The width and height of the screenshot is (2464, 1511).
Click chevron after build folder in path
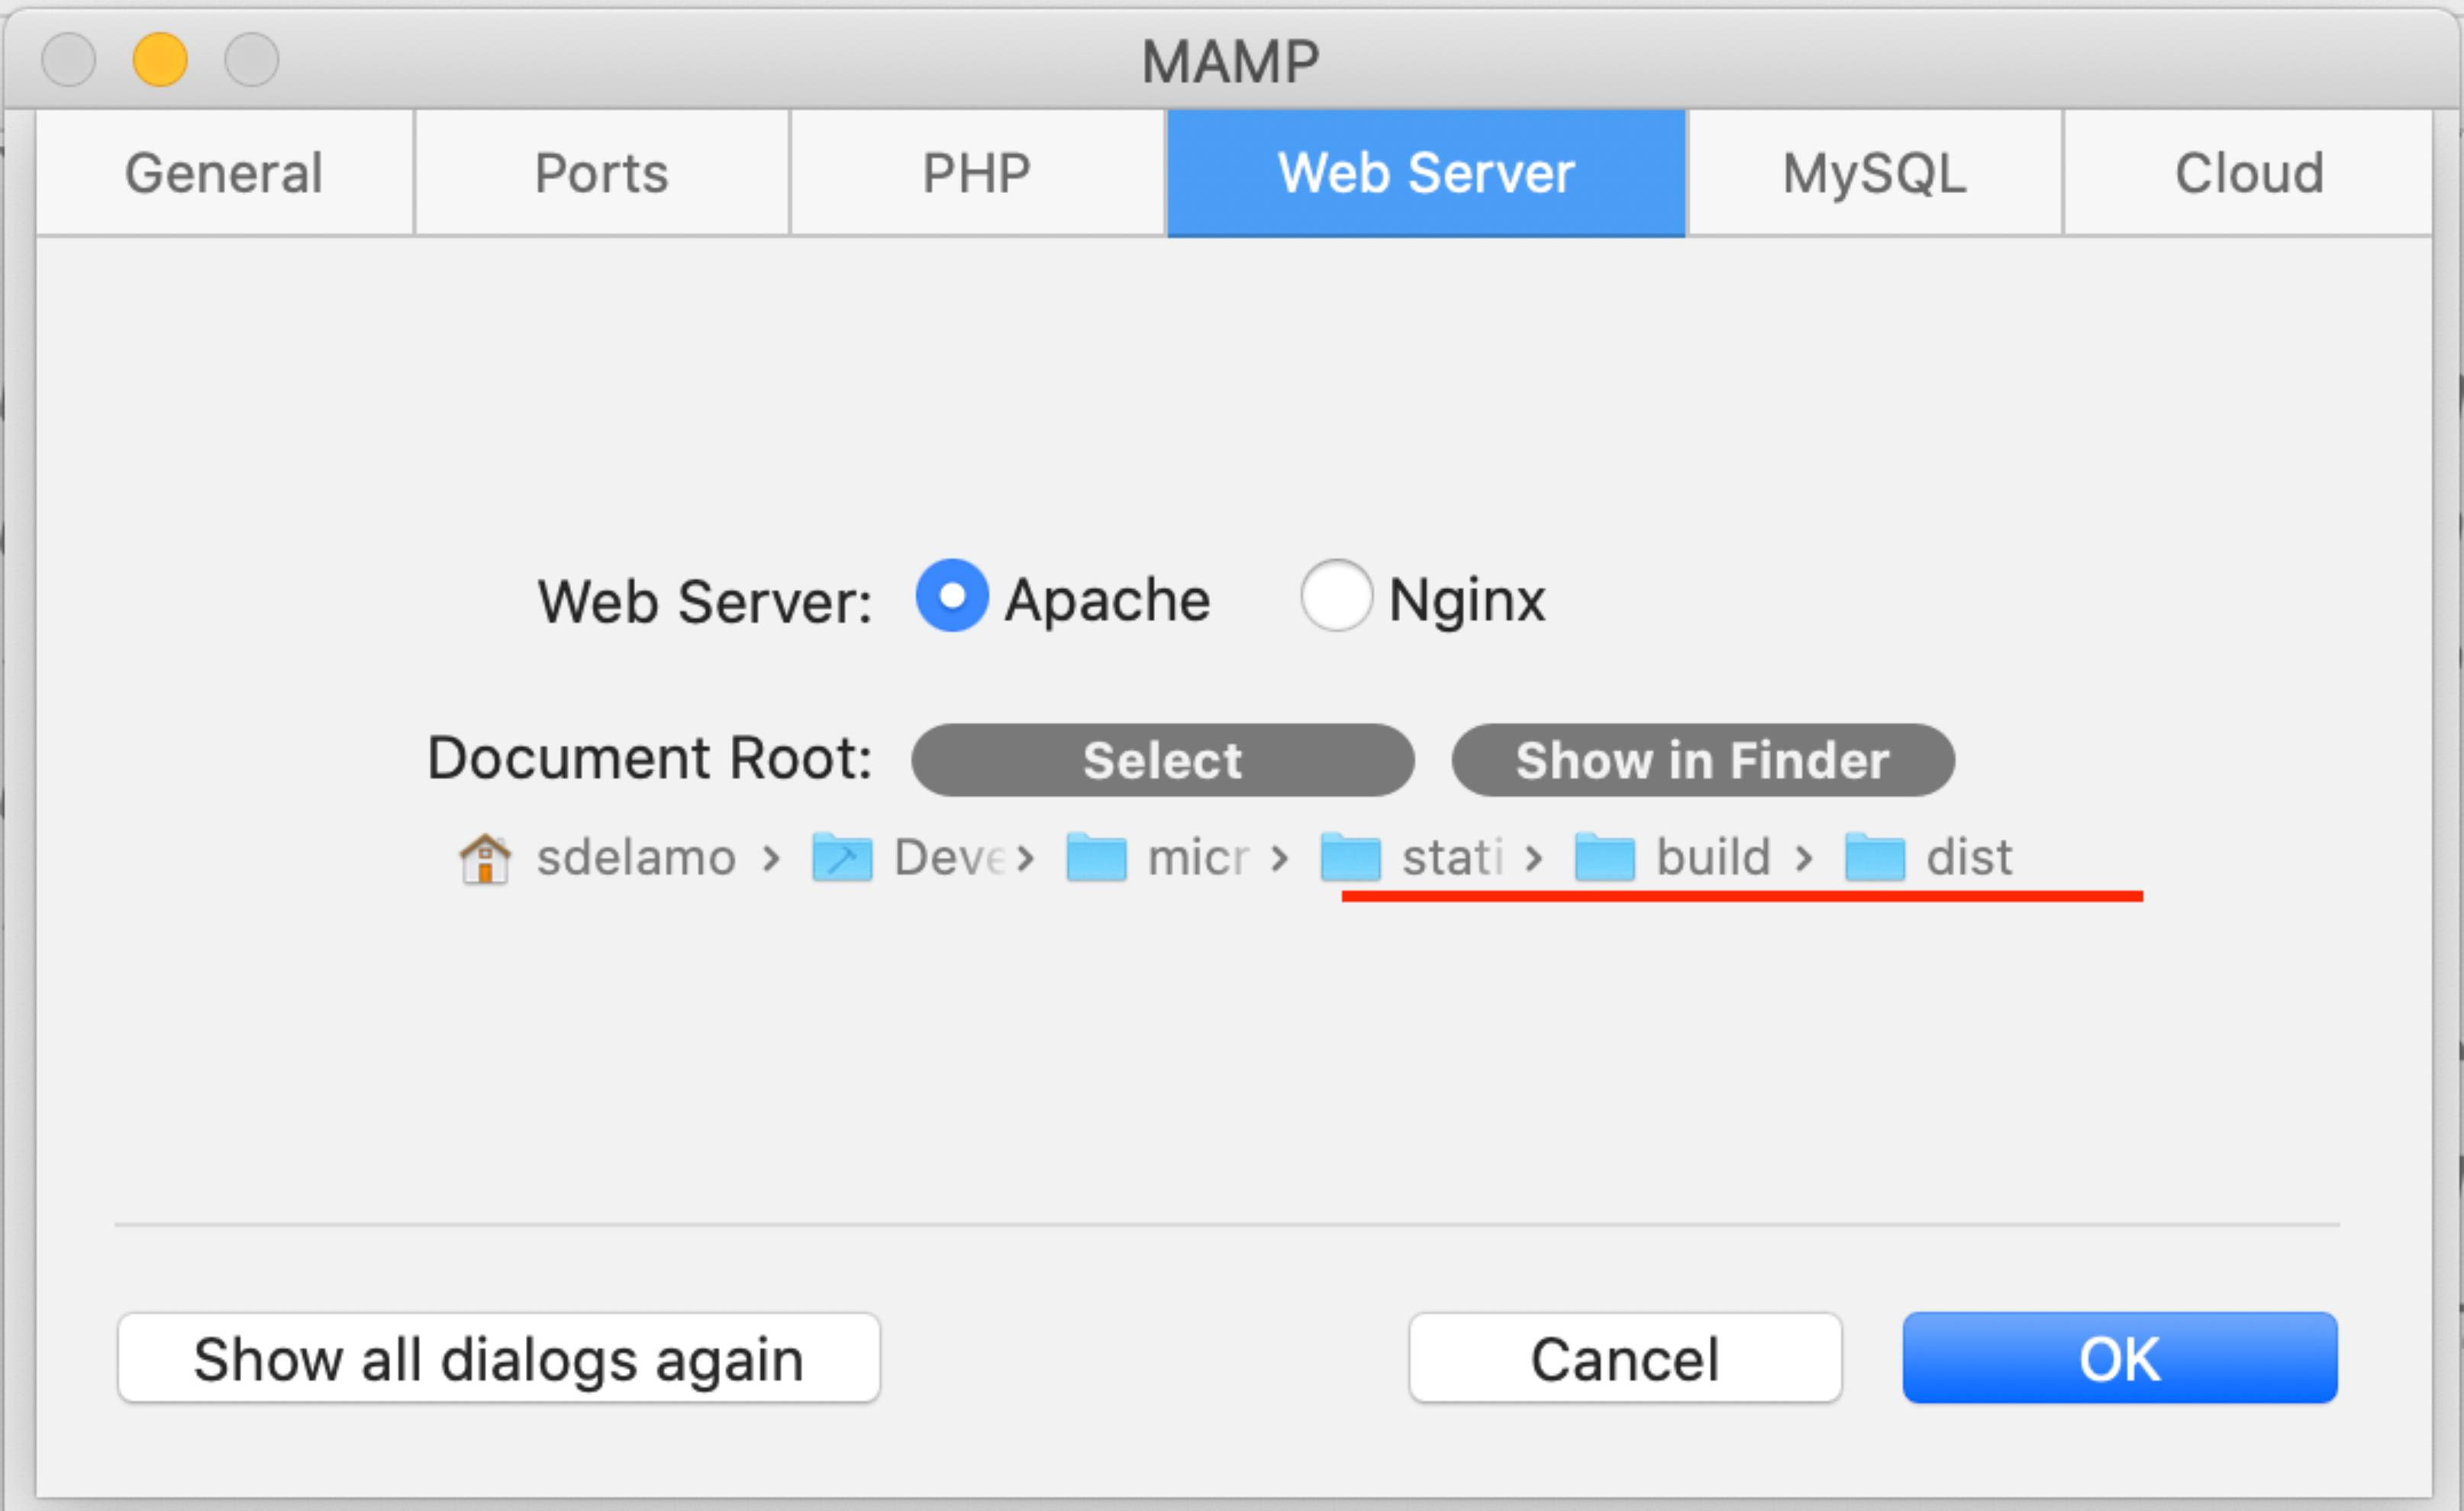tap(1803, 858)
